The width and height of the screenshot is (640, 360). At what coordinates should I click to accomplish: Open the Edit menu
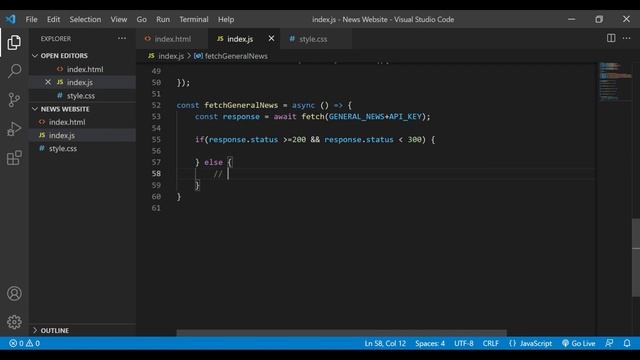click(x=53, y=19)
